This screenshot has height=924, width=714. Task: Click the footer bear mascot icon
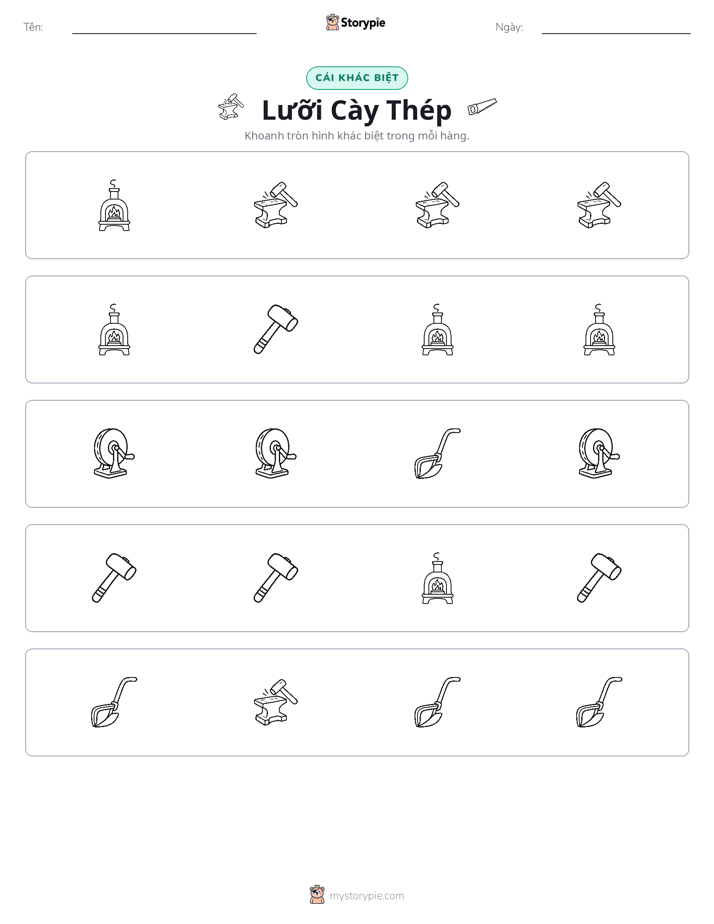click(x=317, y=895)
